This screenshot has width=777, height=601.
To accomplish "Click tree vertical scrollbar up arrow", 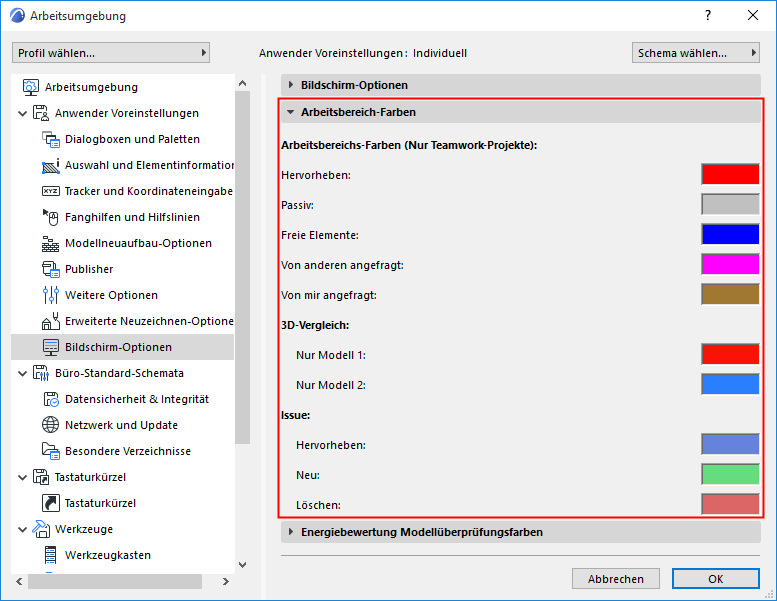I will click(242, 83).
